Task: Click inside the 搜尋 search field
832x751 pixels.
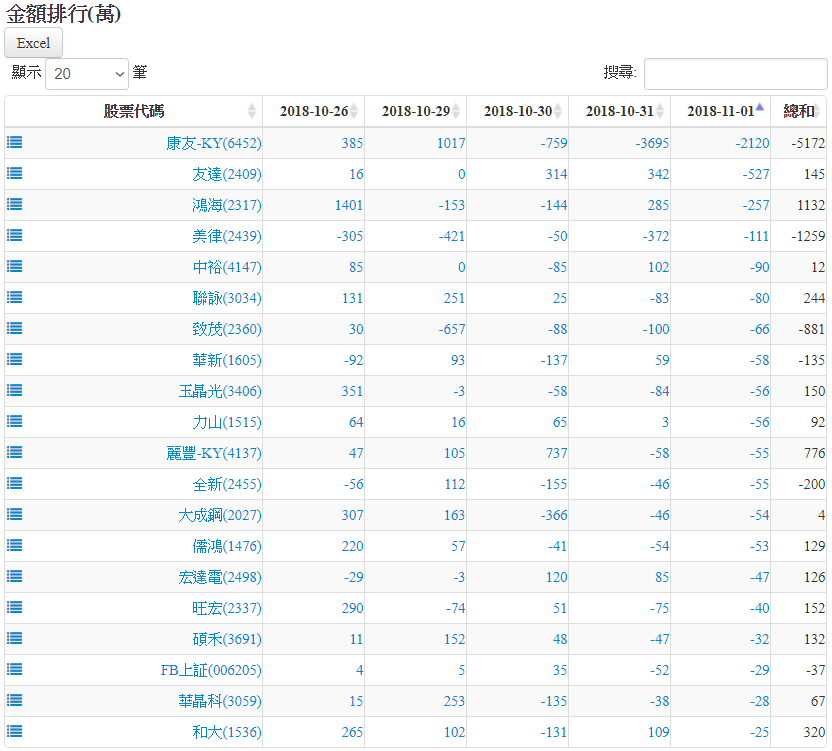Action: click(735, 74)
